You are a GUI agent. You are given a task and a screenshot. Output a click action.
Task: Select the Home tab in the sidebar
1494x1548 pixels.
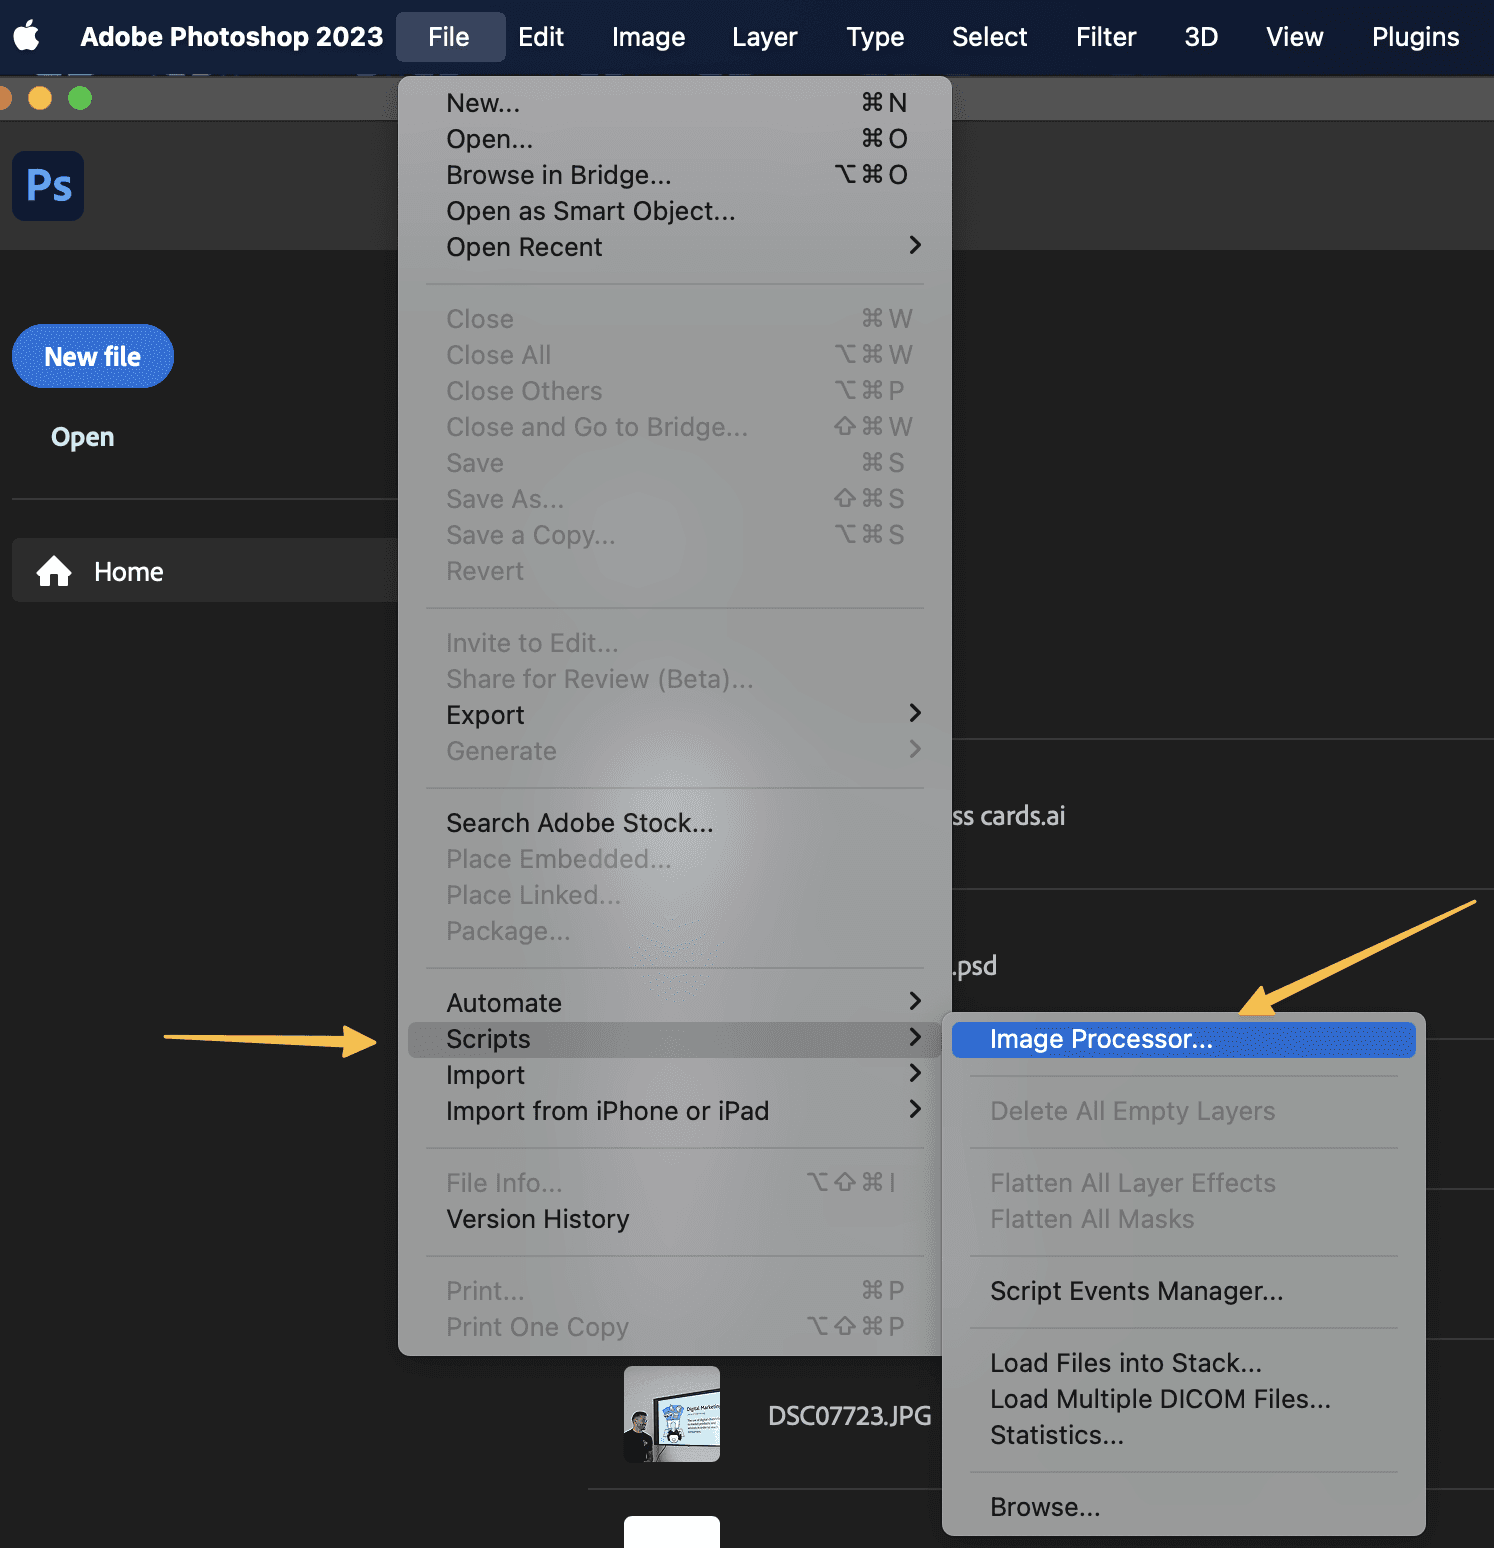[x=128, y=571]
